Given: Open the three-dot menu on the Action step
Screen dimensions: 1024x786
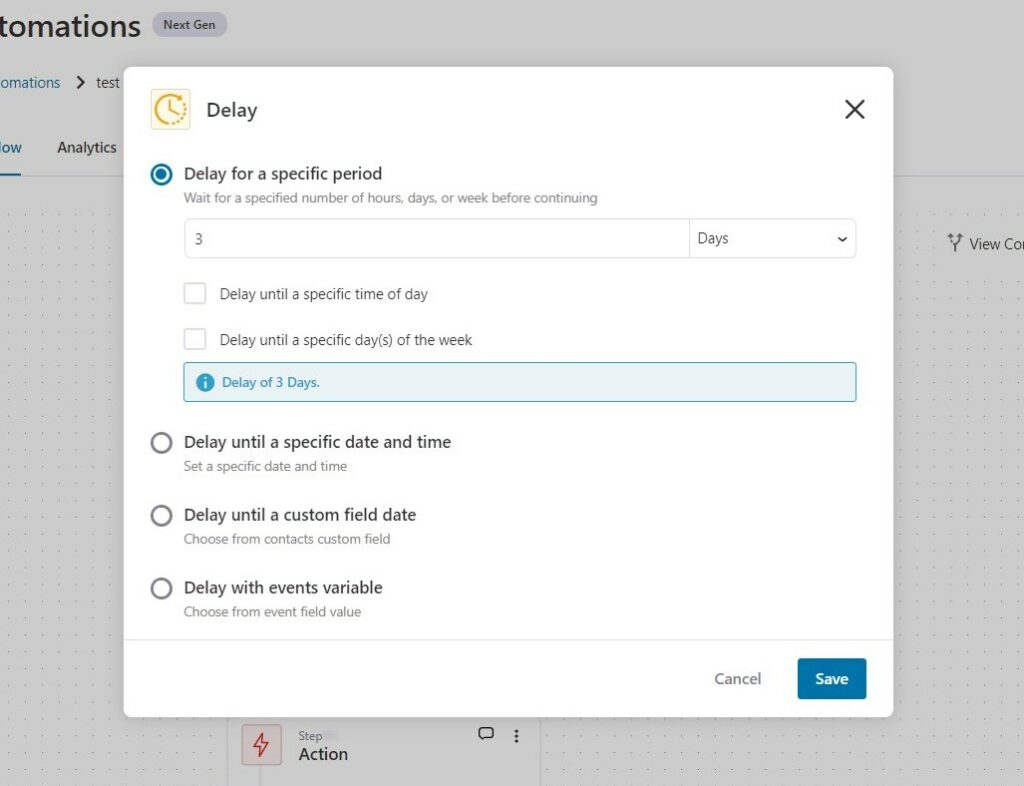Looking at the screenshot, I should click(x=517, y=736).
